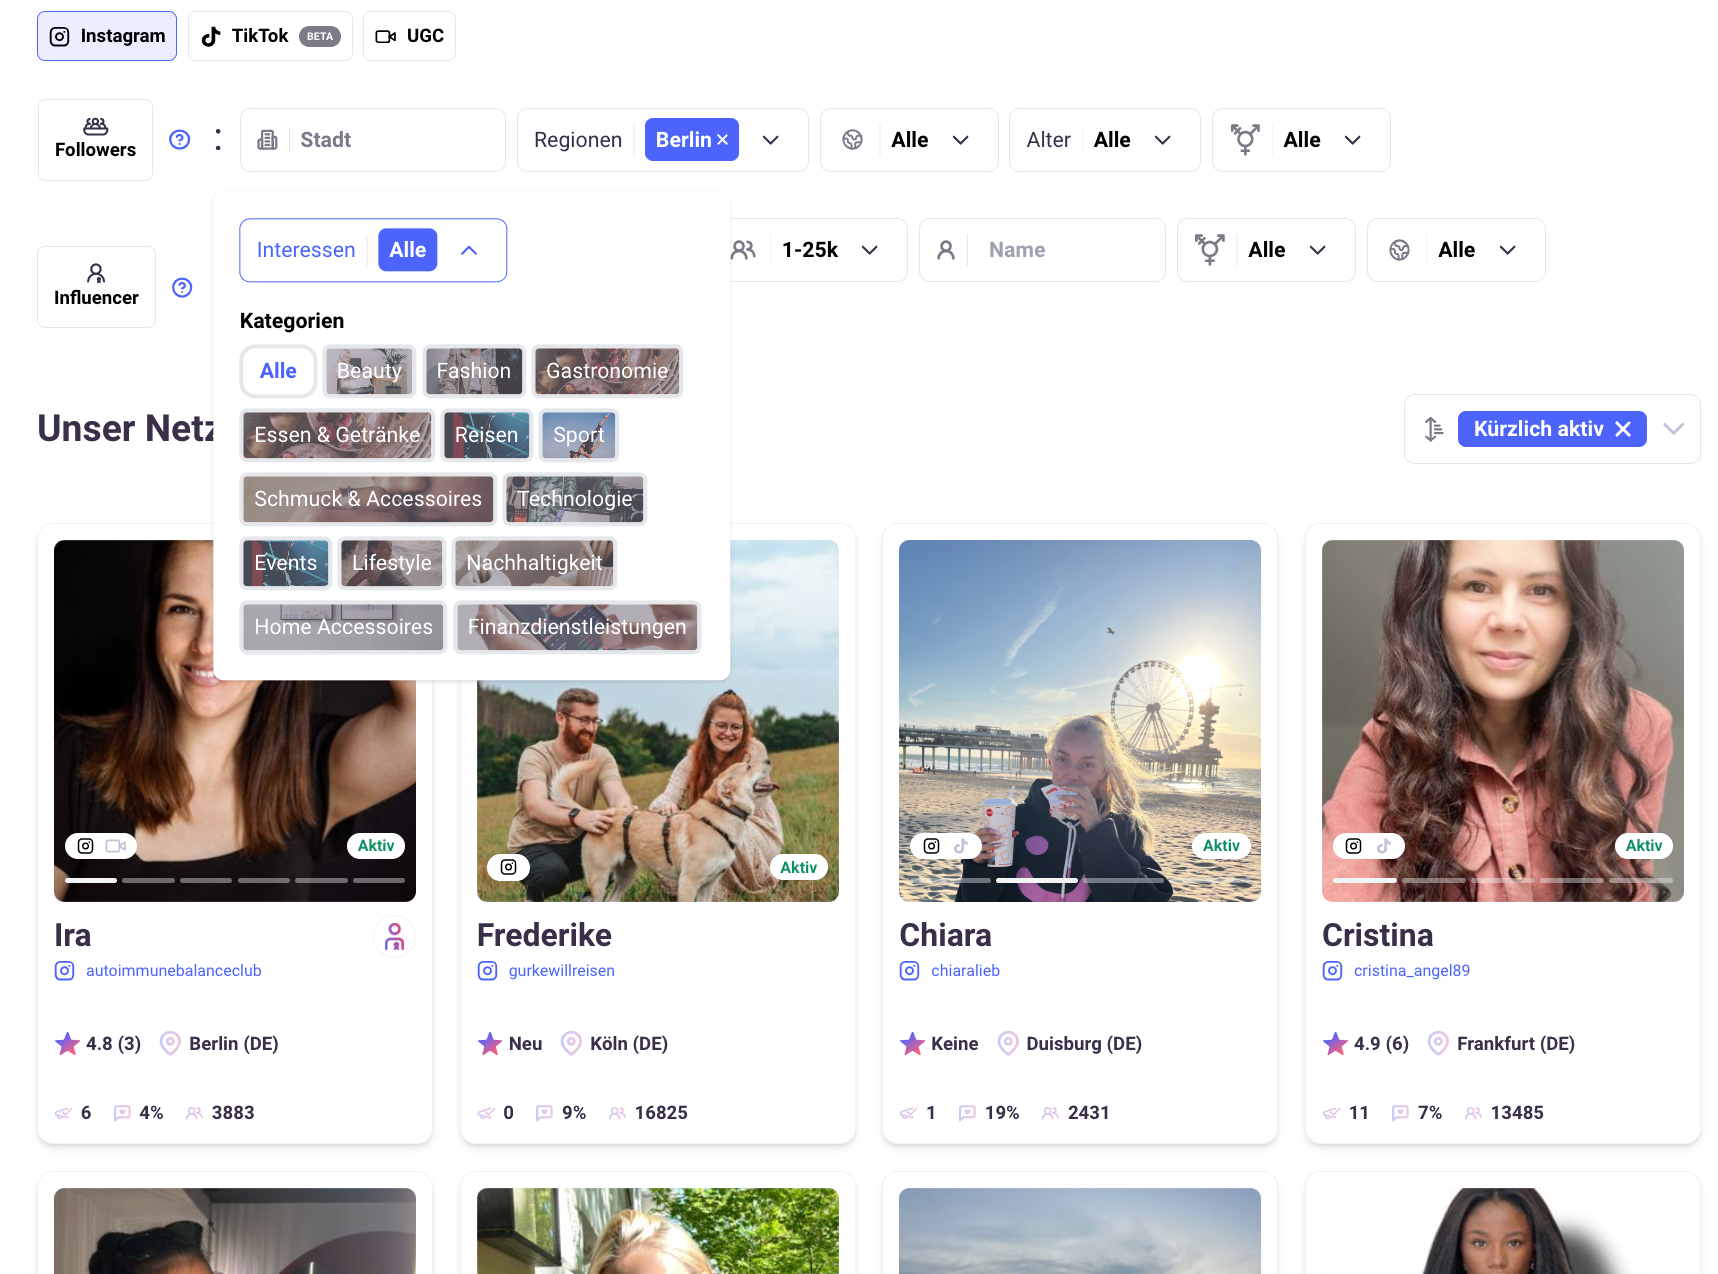The height and width of the screenshot is (1274, 1718).
Task: Open the vertical dots filter menu
Action: coord(218,140)
